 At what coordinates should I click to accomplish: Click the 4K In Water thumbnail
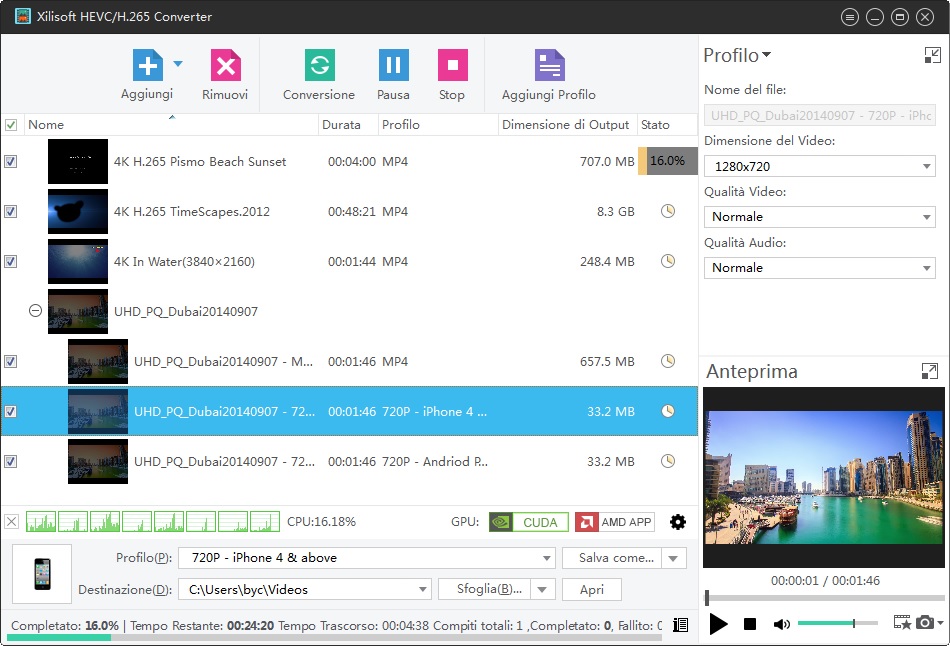pyautogui.click(x=78, y=261)
